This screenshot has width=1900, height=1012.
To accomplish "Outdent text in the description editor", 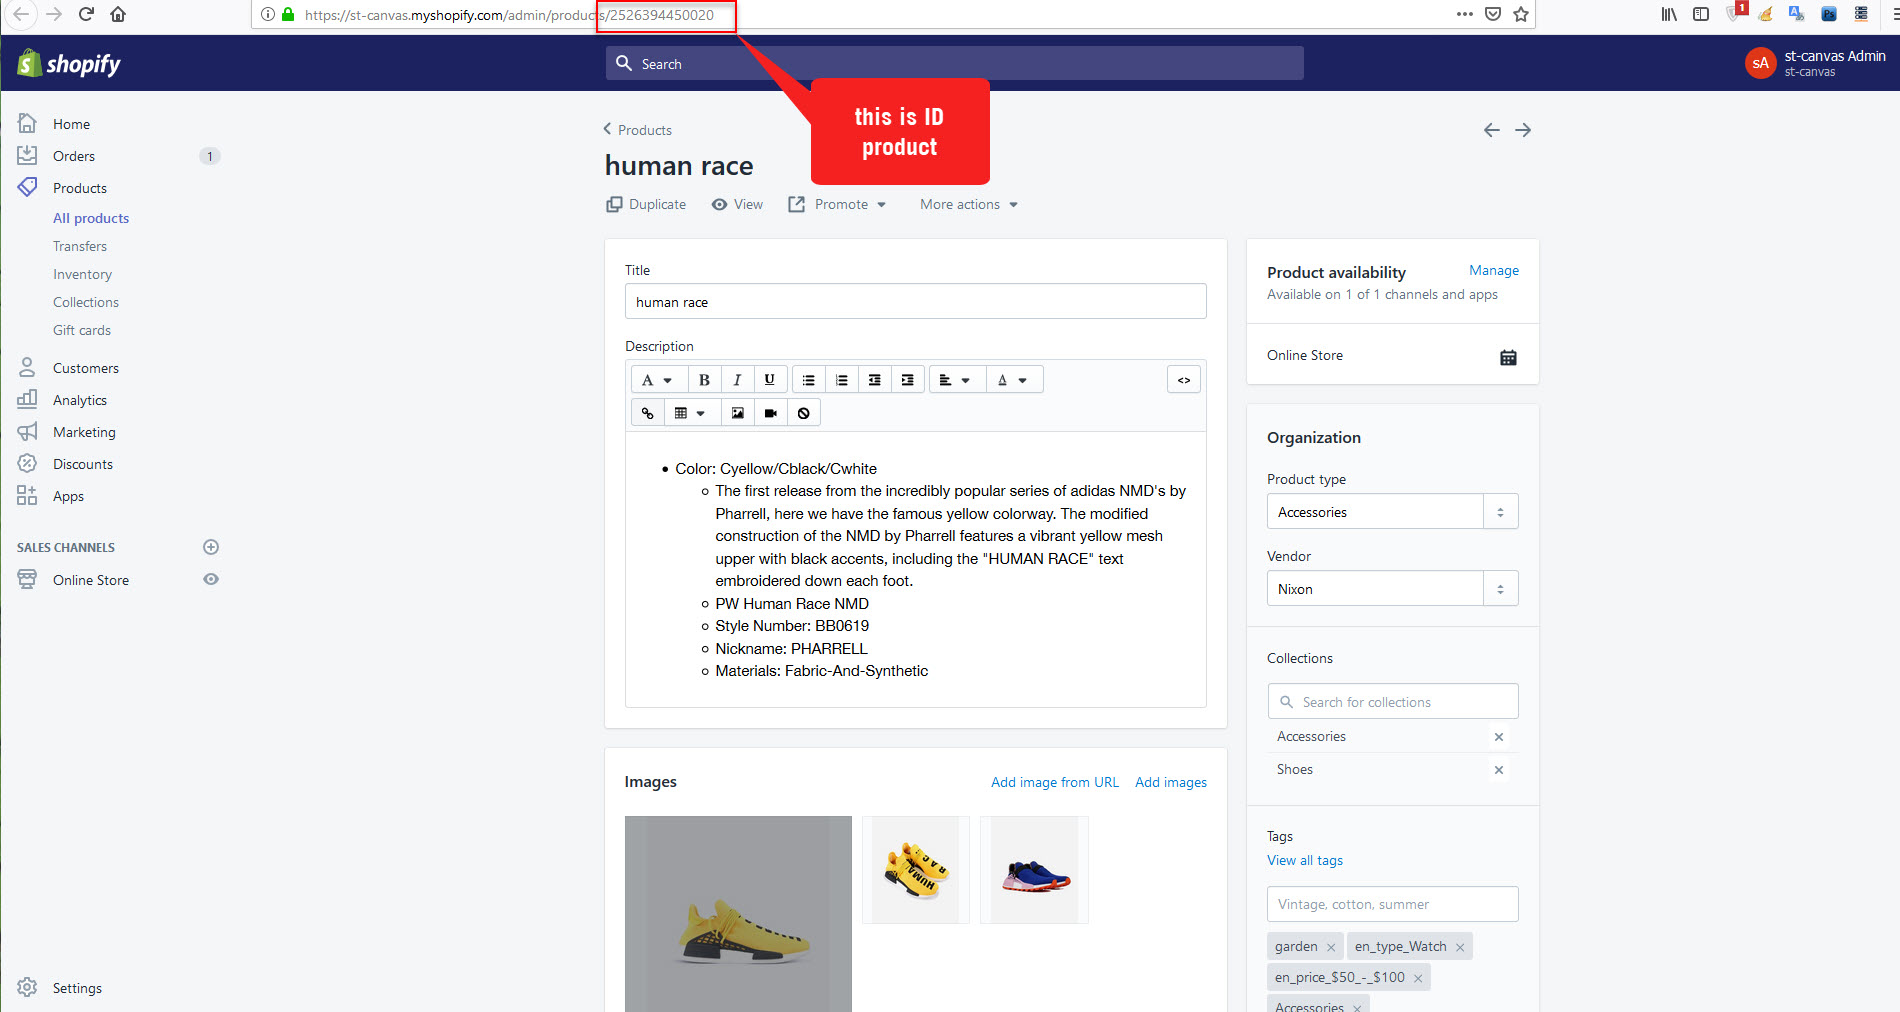I will [875, 380].
